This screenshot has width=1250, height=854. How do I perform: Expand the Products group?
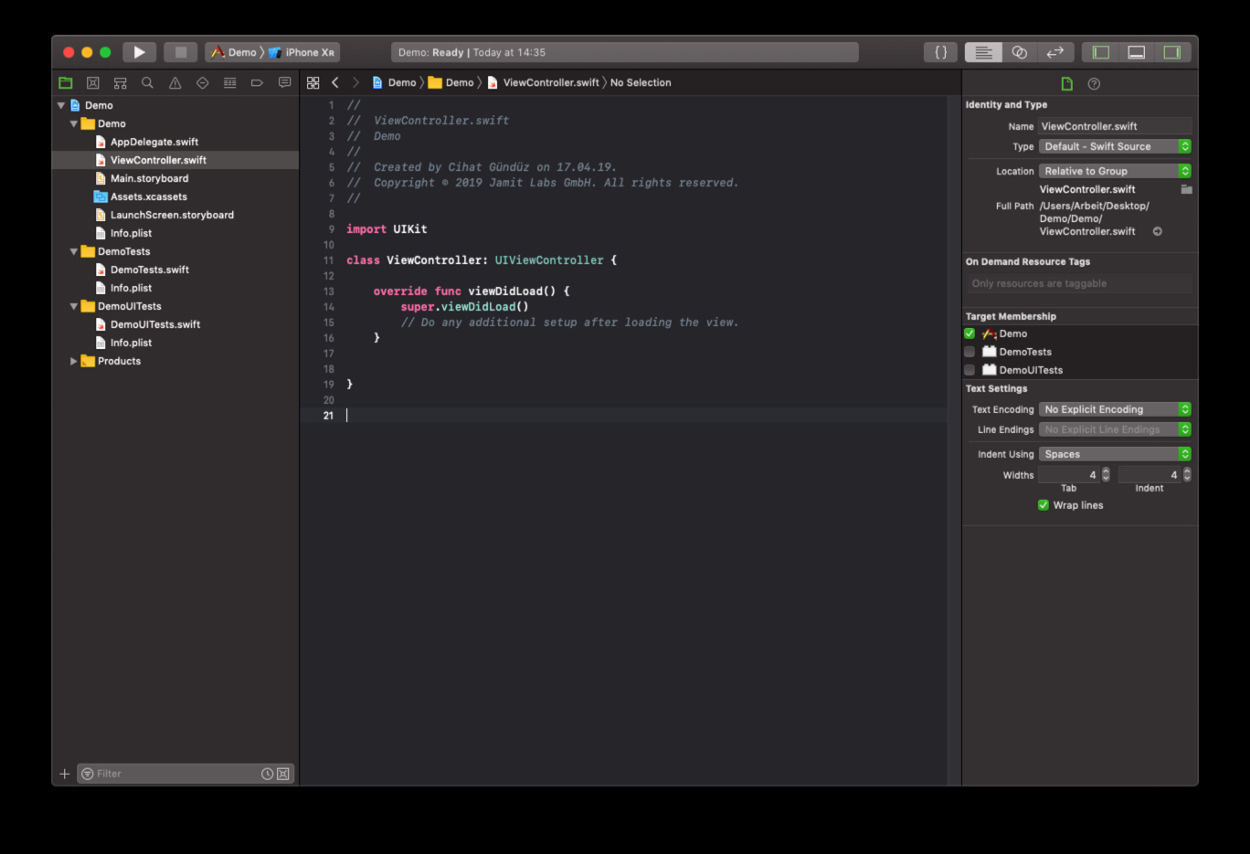73,361
